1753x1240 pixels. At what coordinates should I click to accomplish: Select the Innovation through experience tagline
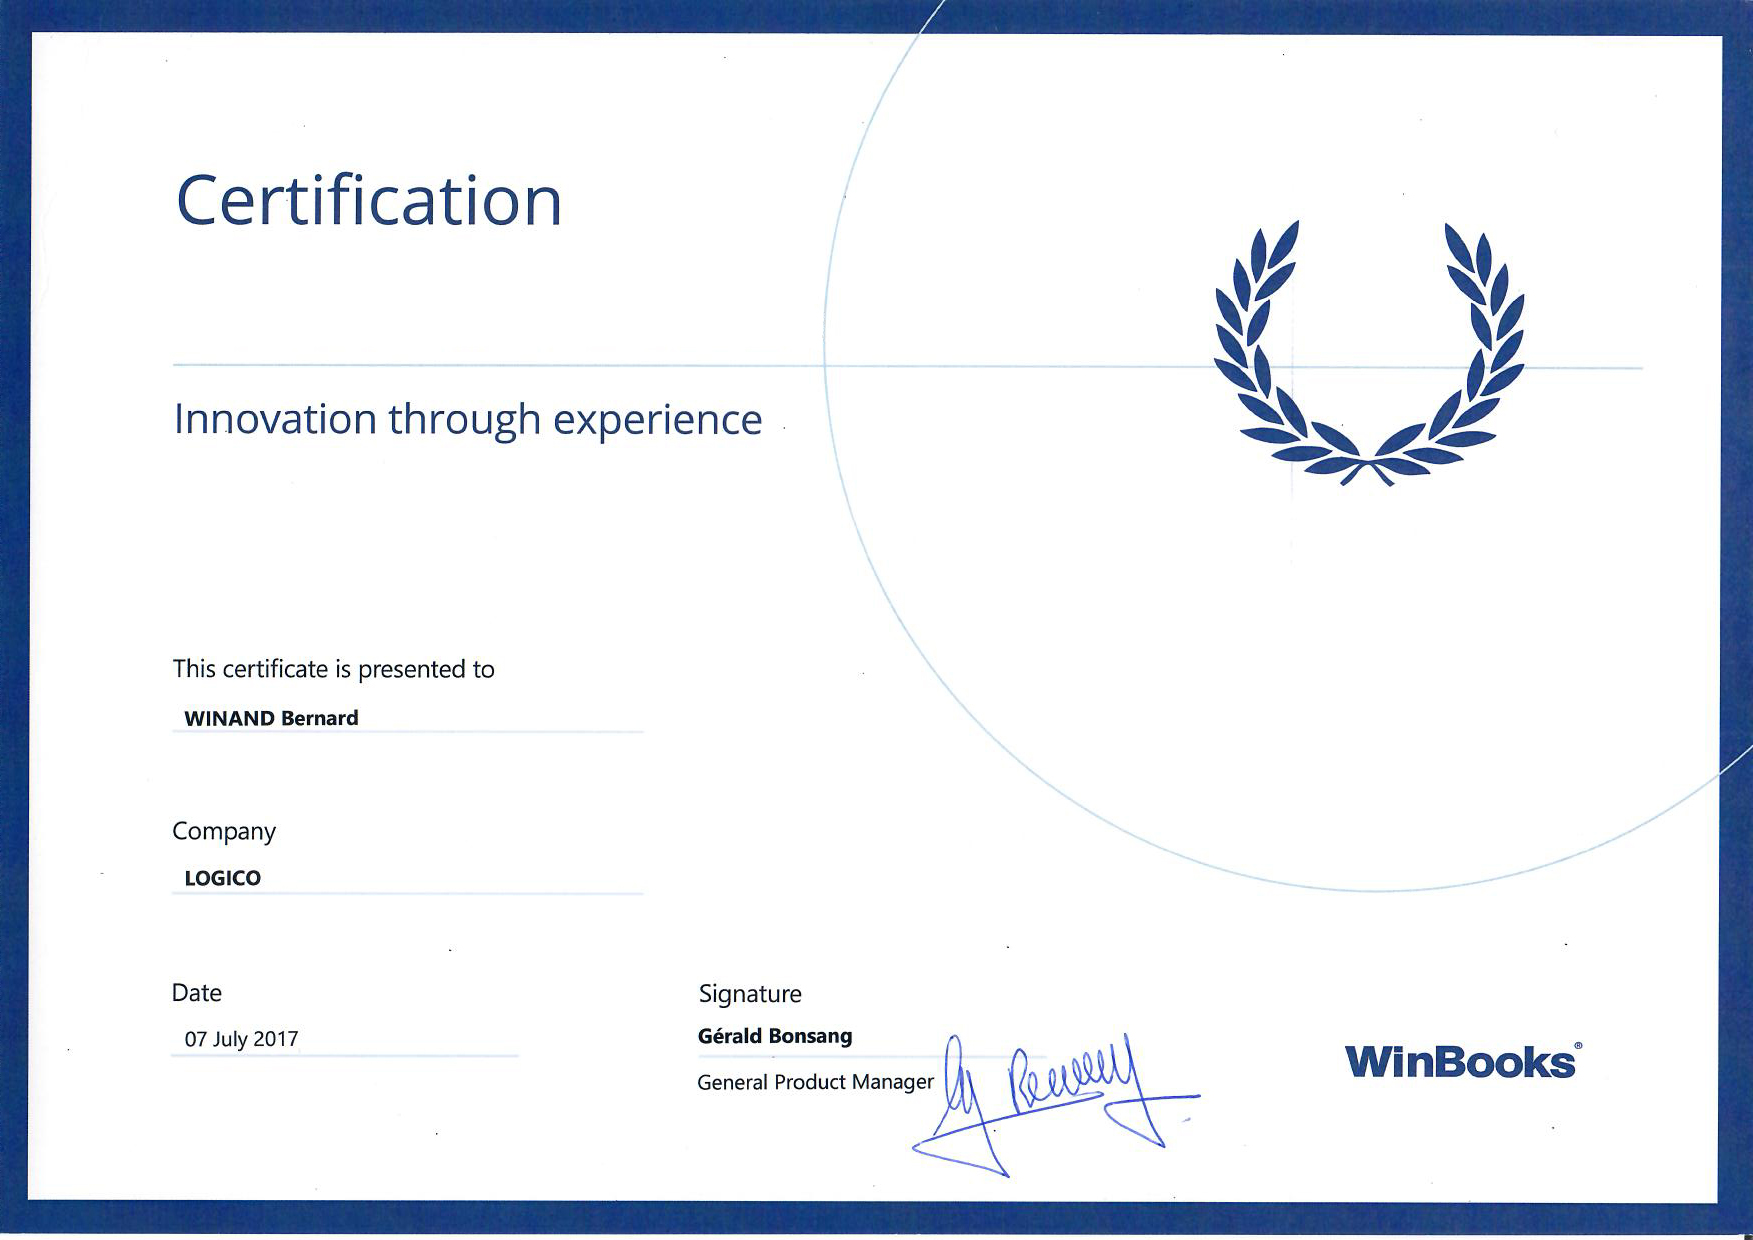click(x=466, y=420)
